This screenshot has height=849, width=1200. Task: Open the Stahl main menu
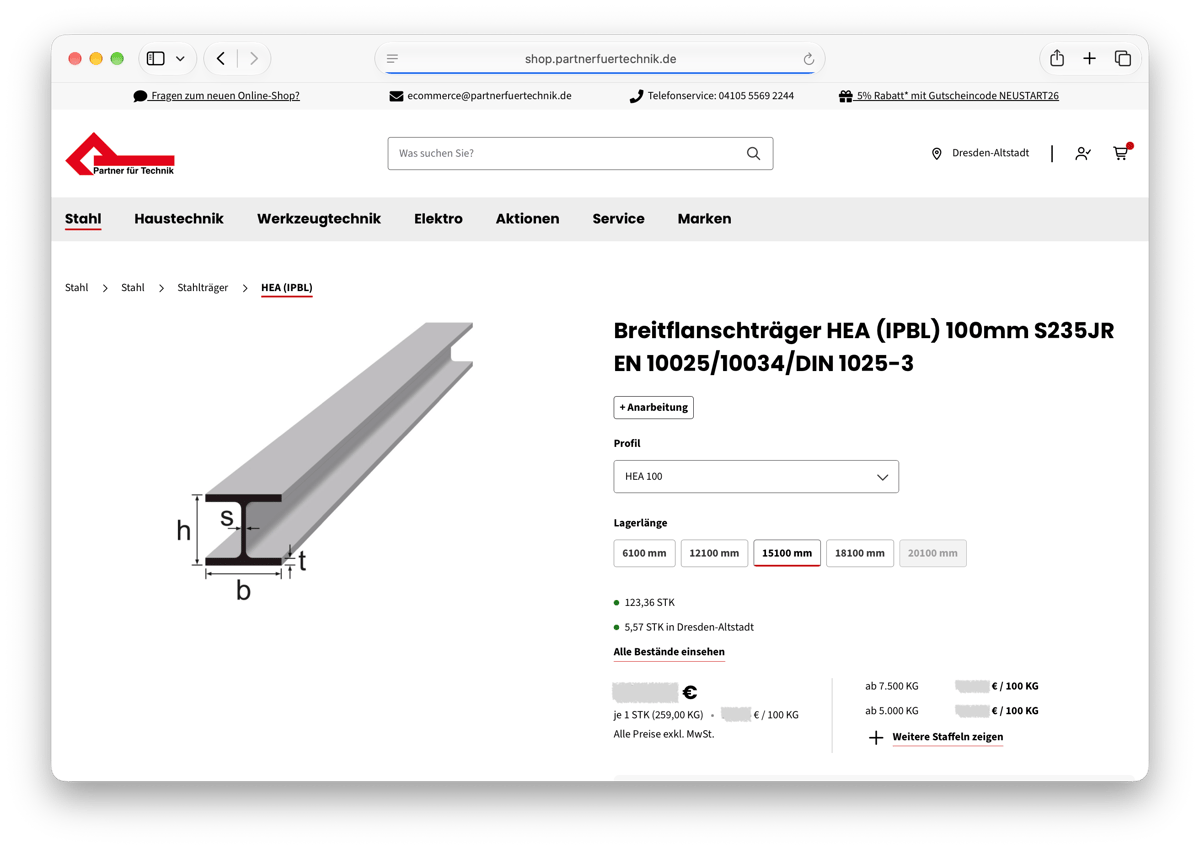(83, 219)
